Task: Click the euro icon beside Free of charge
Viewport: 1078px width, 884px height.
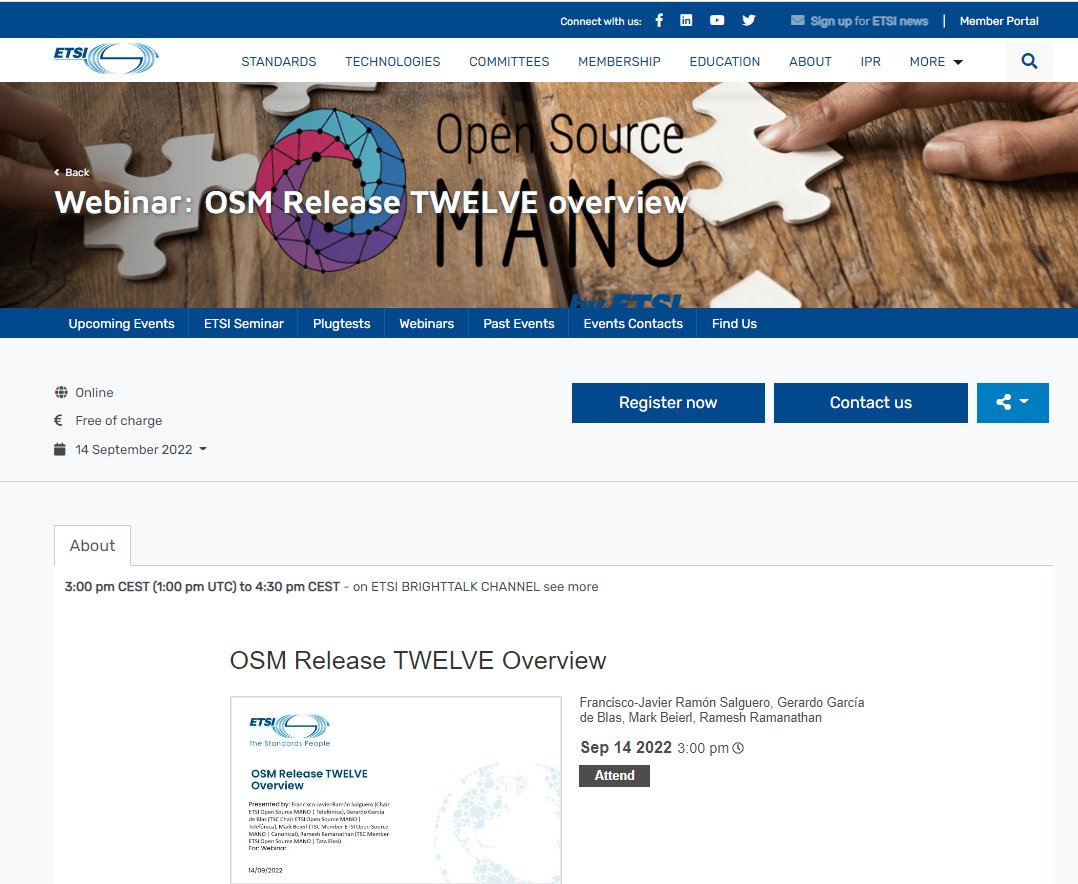Action: (59, 420)
